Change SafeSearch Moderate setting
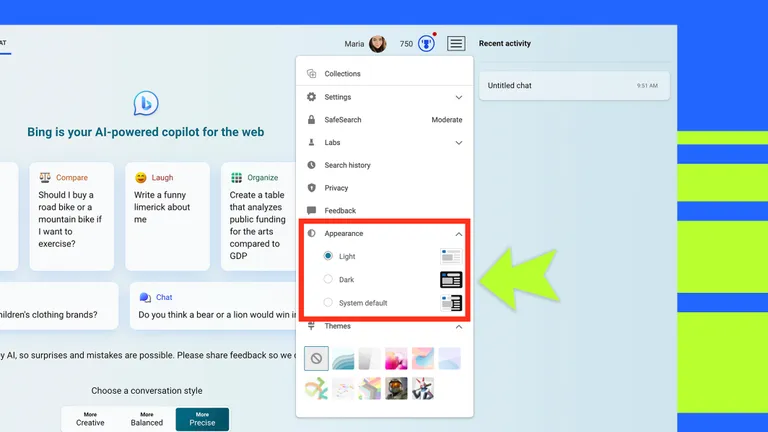The height and width of the screenshot is (432, 768). pos(447,120)
